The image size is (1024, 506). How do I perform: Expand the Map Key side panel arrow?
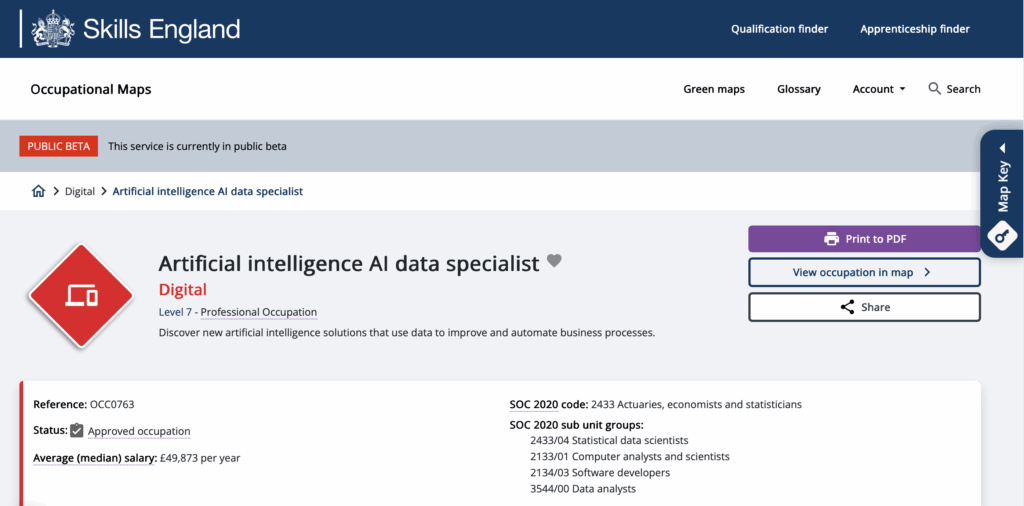tap(1002, 148)
